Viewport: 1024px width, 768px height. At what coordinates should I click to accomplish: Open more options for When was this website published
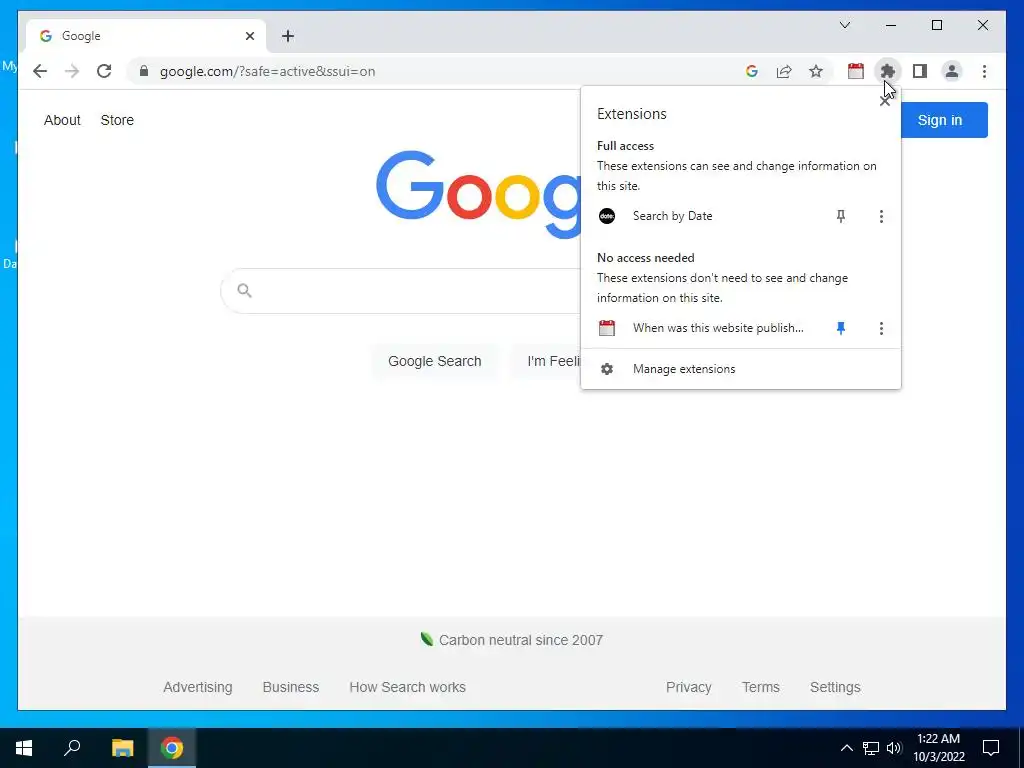point(881,328)
